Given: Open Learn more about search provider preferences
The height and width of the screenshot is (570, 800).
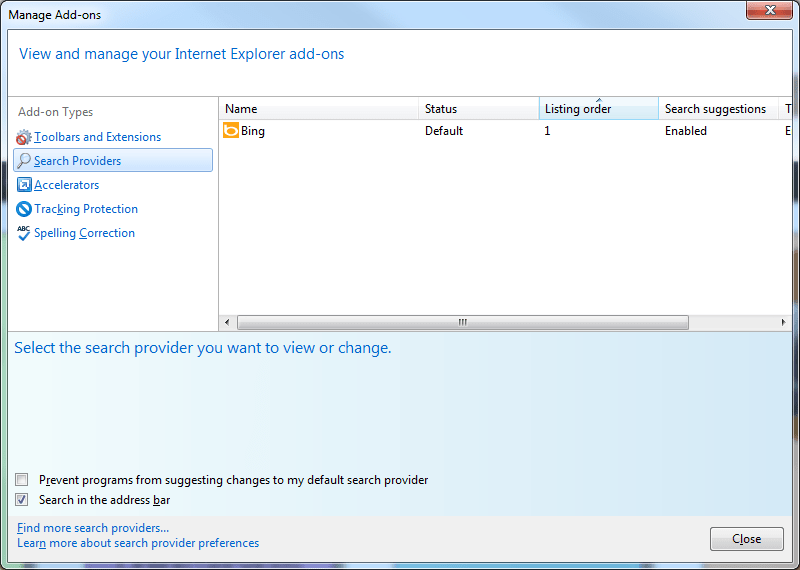Looking at the screenshot, I should tap(138, 543).
